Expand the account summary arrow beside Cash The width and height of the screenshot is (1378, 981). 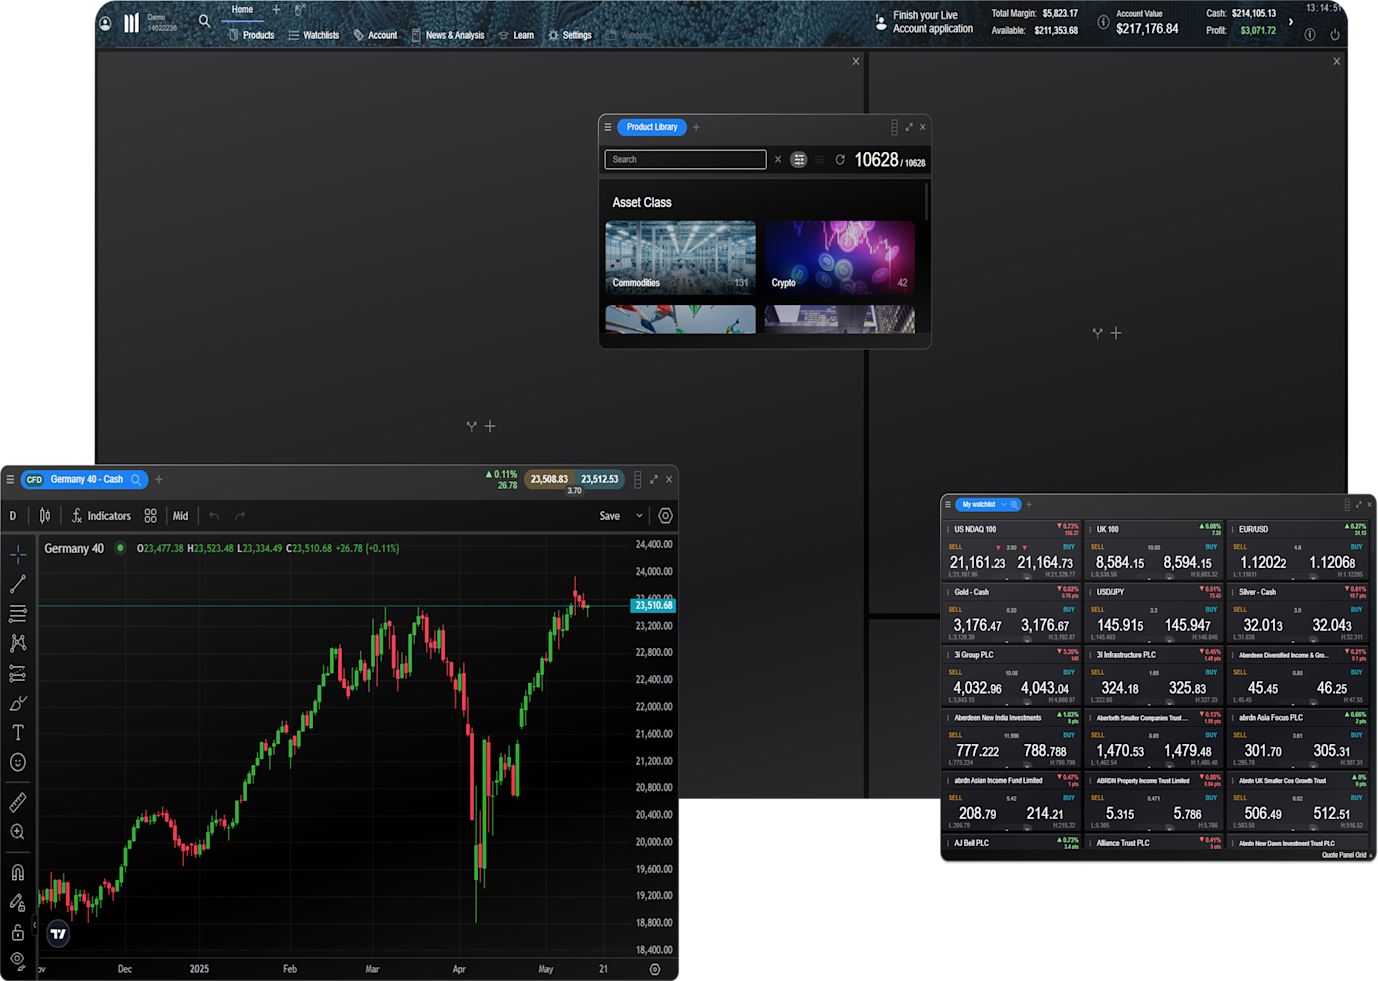point(1291,21)
